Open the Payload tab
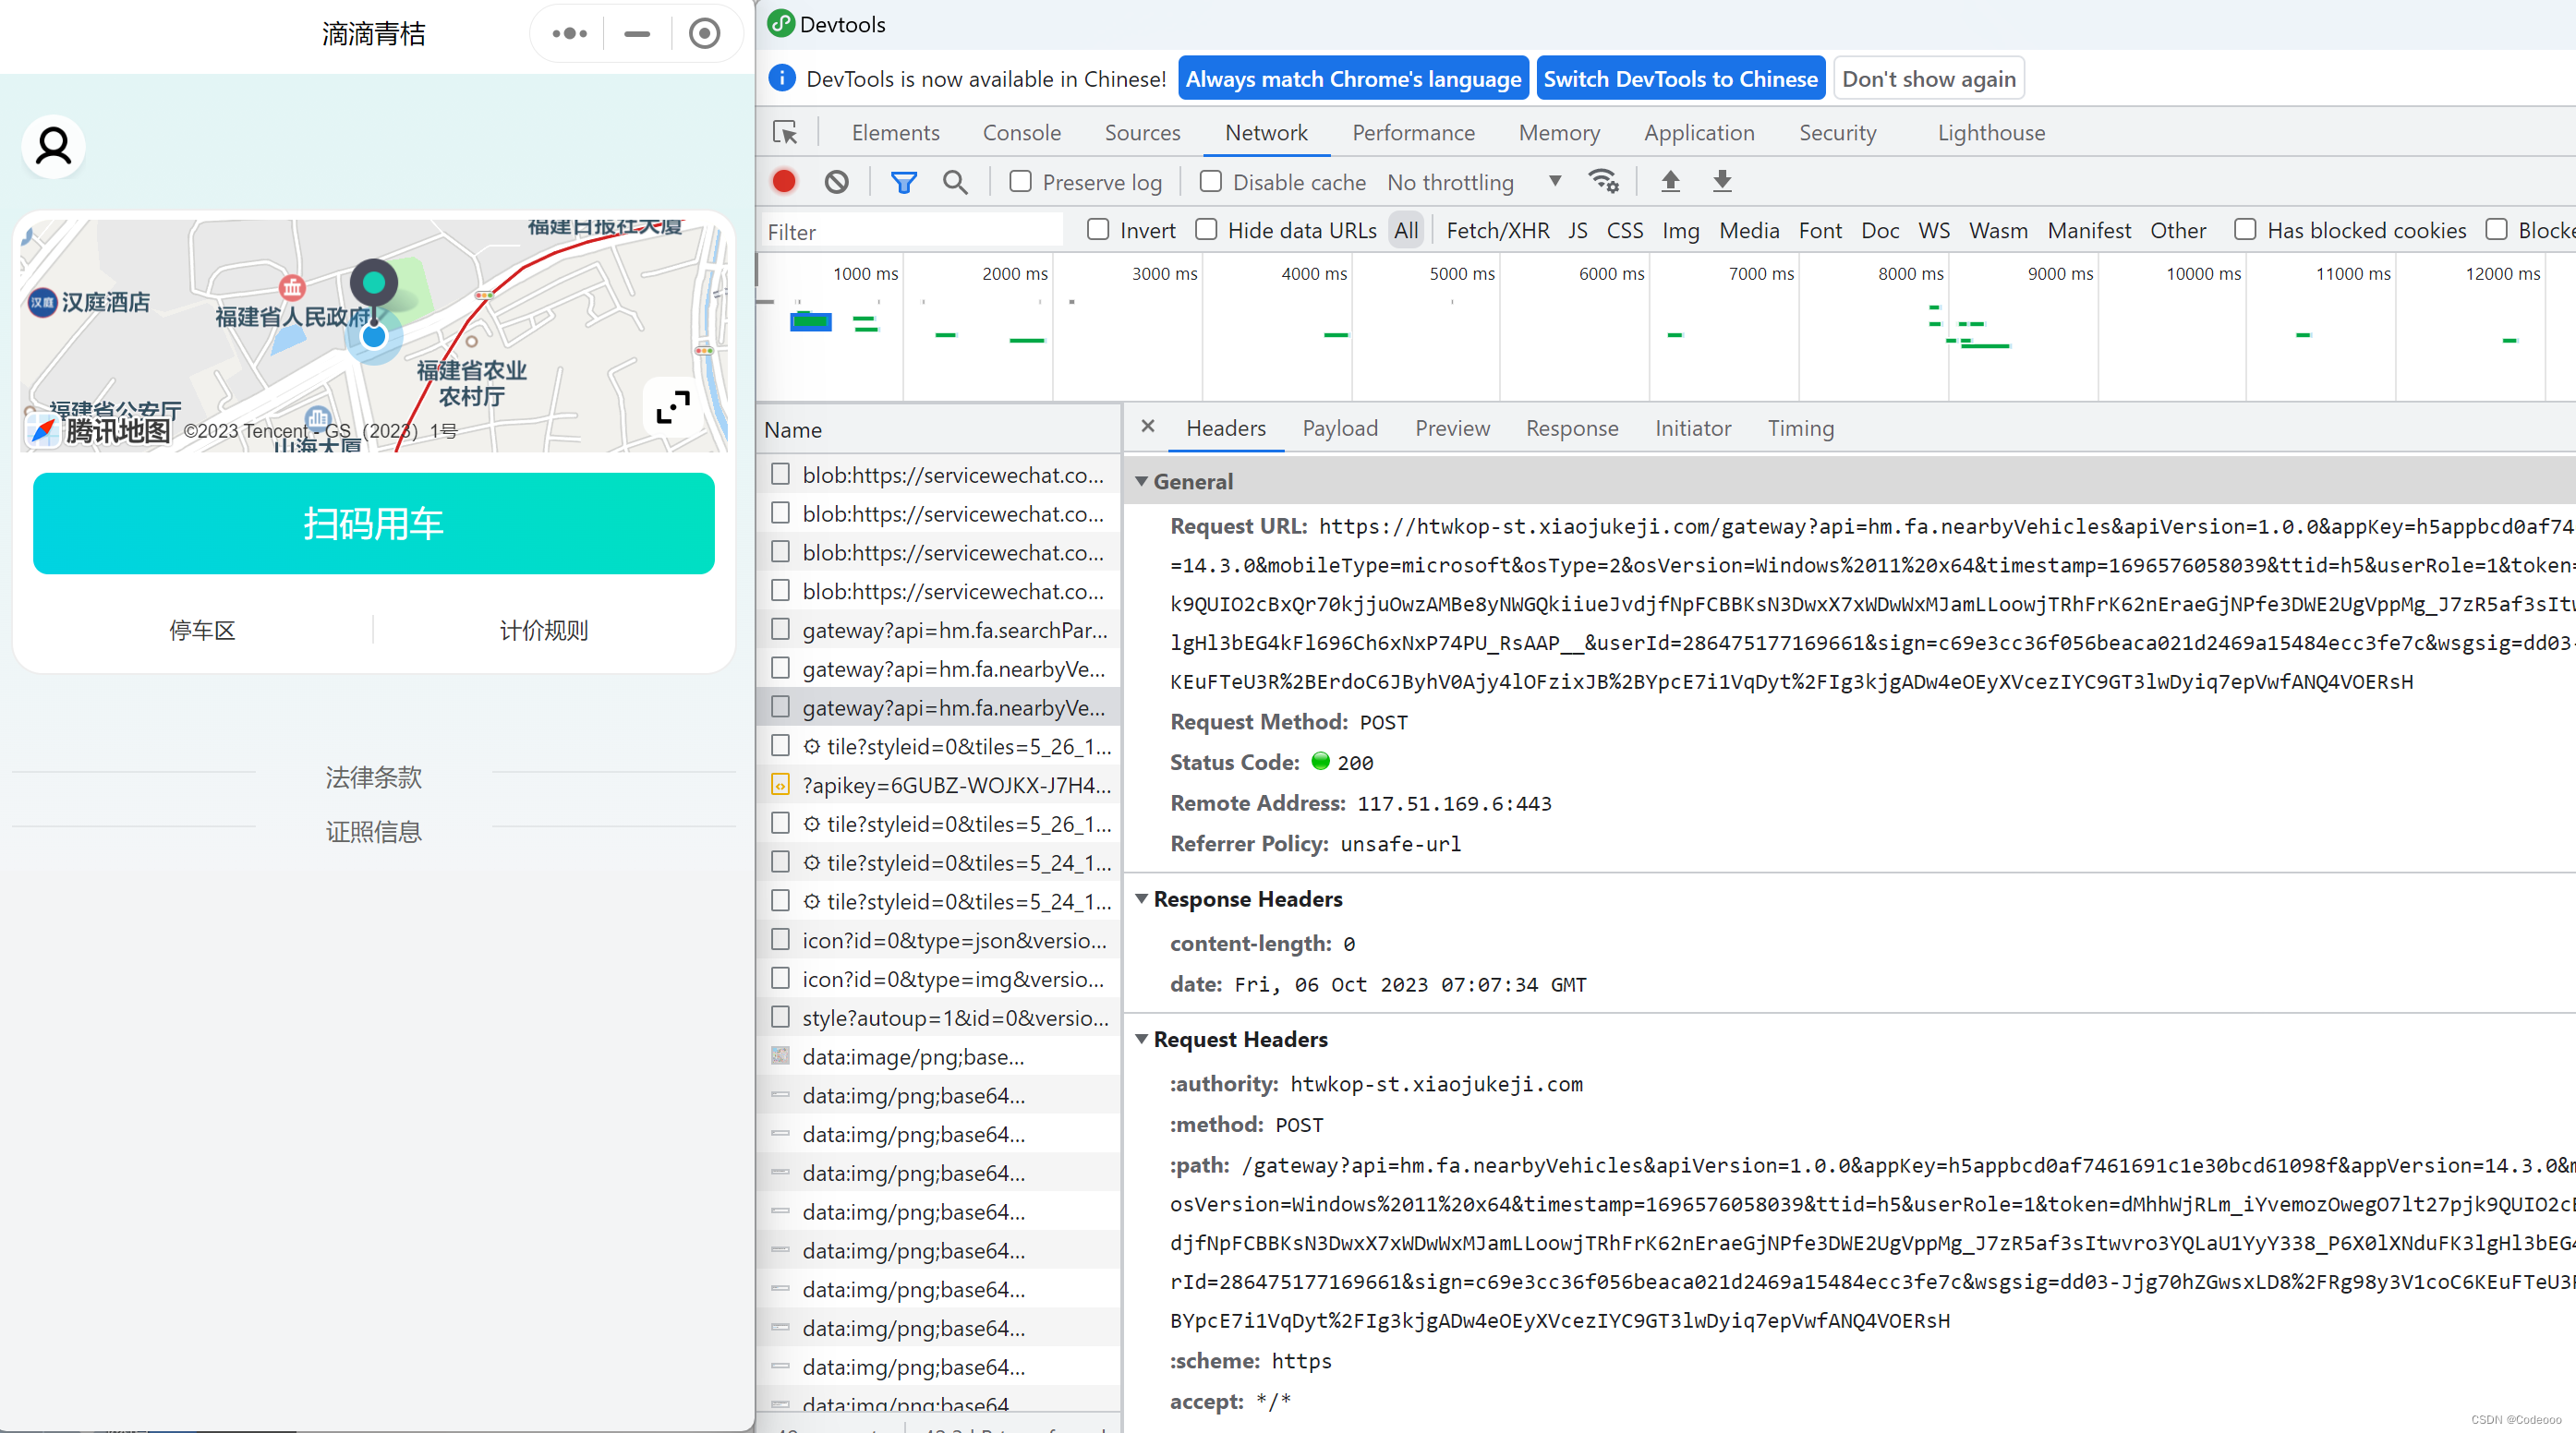 pos(1339,428)
